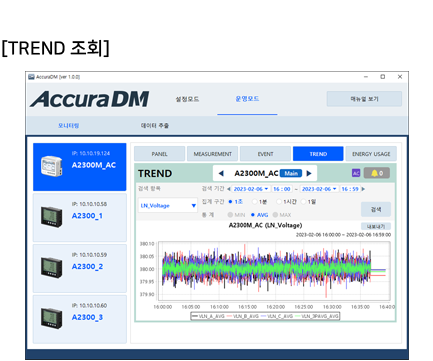Click the A2300M_AC device image
Screen dimensions: 433x361
click(x=51, y=166)
